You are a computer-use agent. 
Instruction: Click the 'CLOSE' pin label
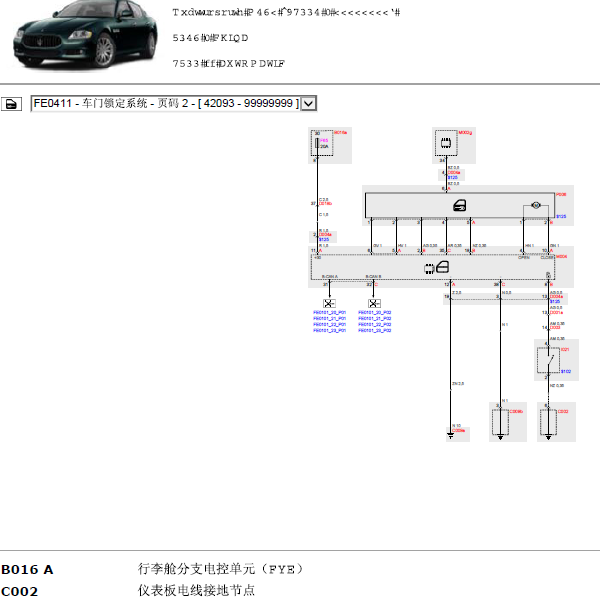tap(547, 257)
